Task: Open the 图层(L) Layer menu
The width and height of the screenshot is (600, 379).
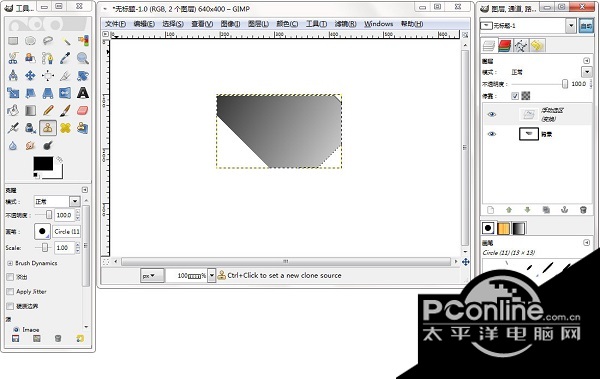Action: pyautogui.click(x=258, y=24)
